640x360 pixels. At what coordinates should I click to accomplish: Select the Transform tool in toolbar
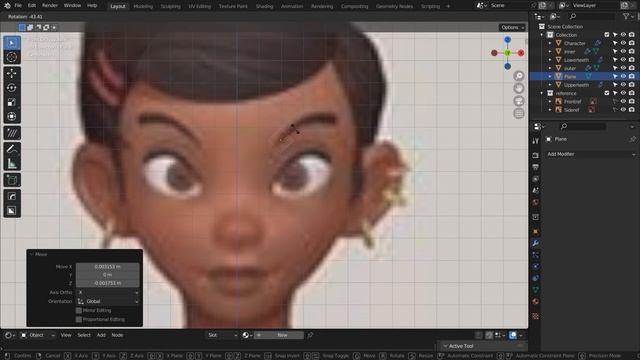pos(12,116)
